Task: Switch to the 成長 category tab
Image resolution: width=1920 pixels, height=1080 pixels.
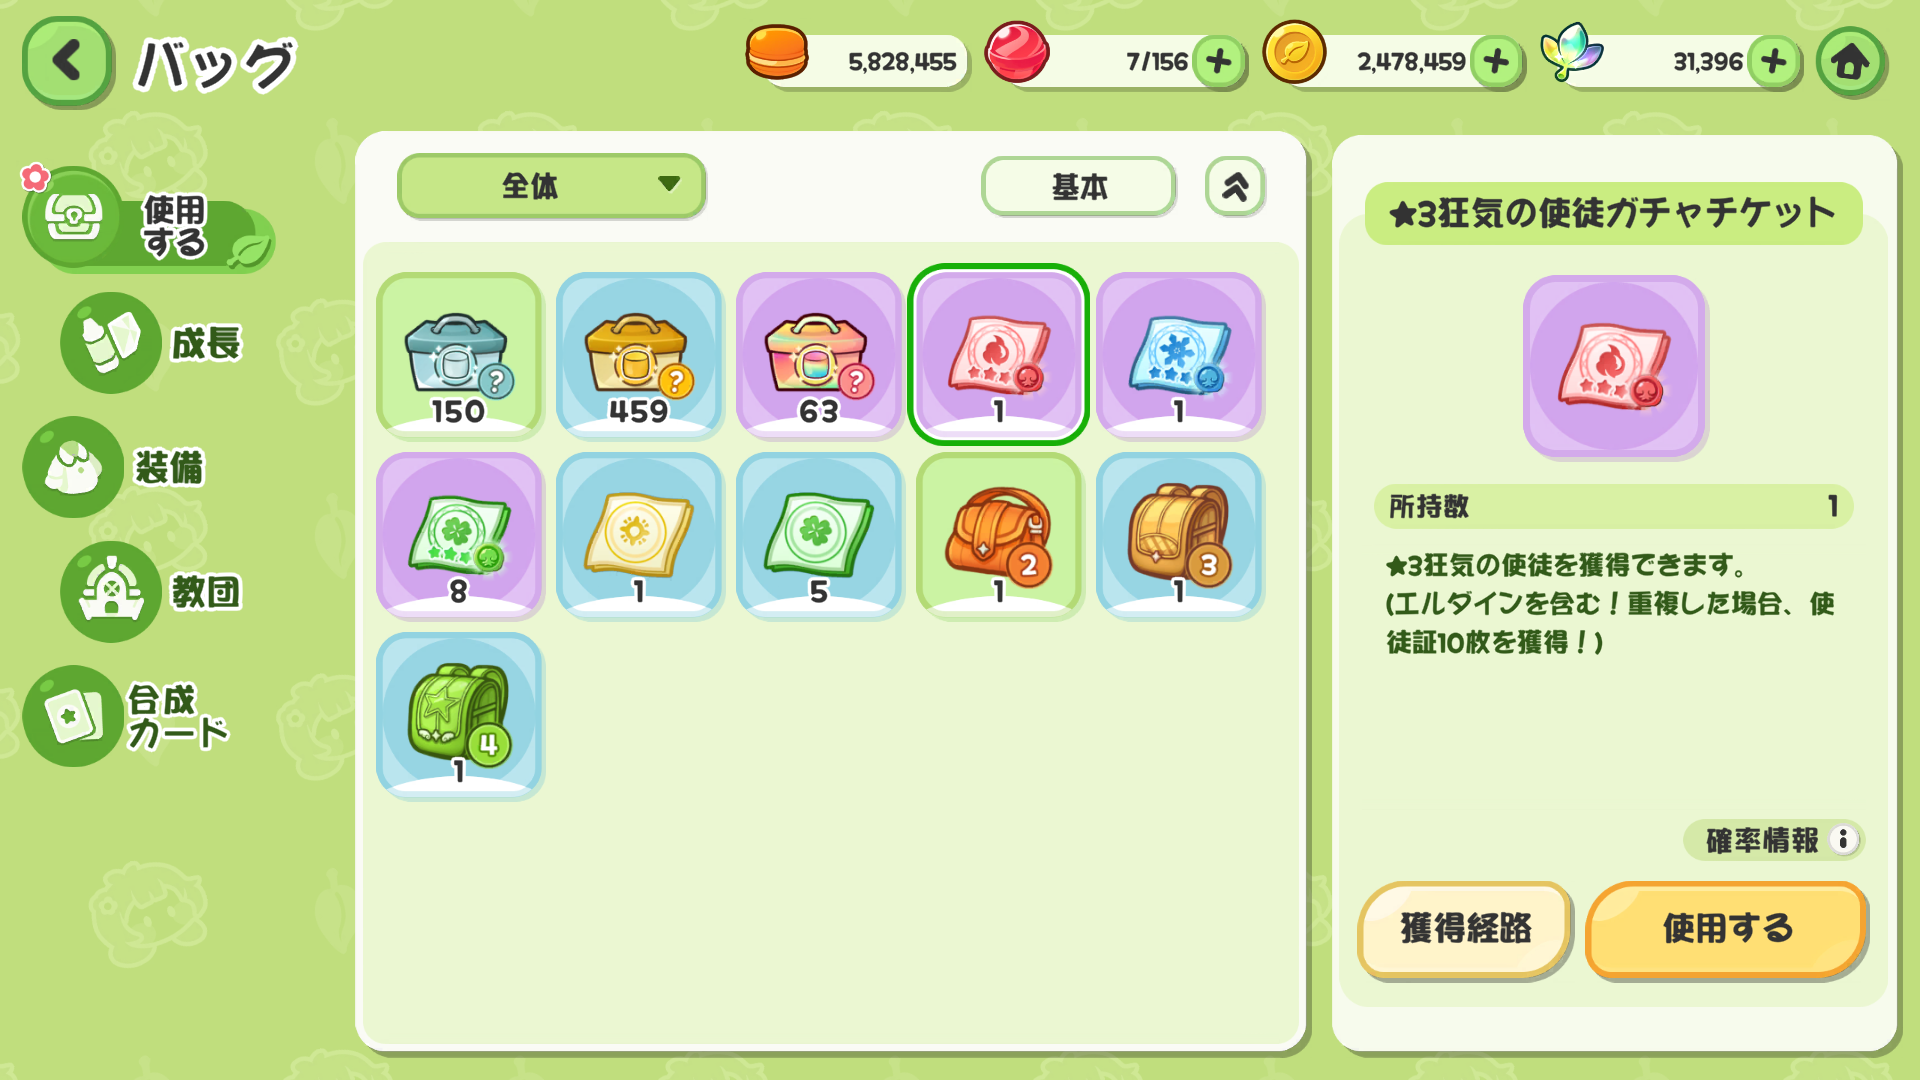Action: pos(152,343)
